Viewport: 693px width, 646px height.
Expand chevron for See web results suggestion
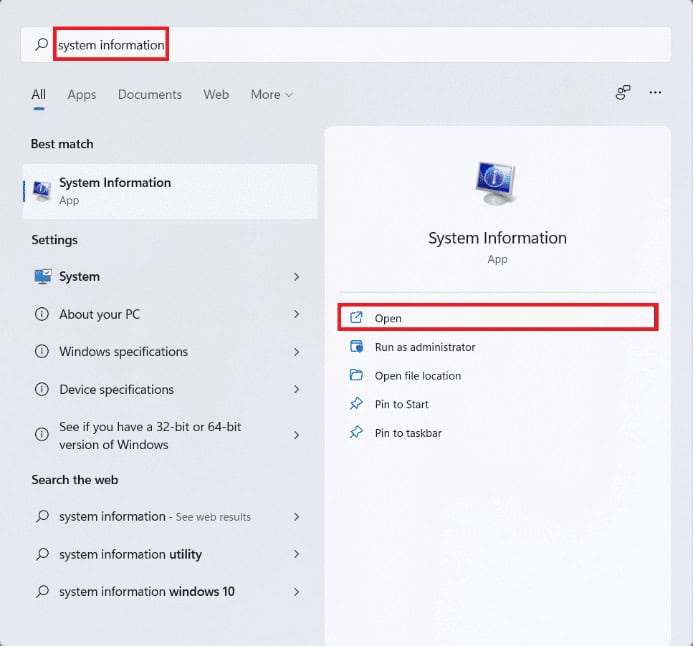tap(297, 517)
